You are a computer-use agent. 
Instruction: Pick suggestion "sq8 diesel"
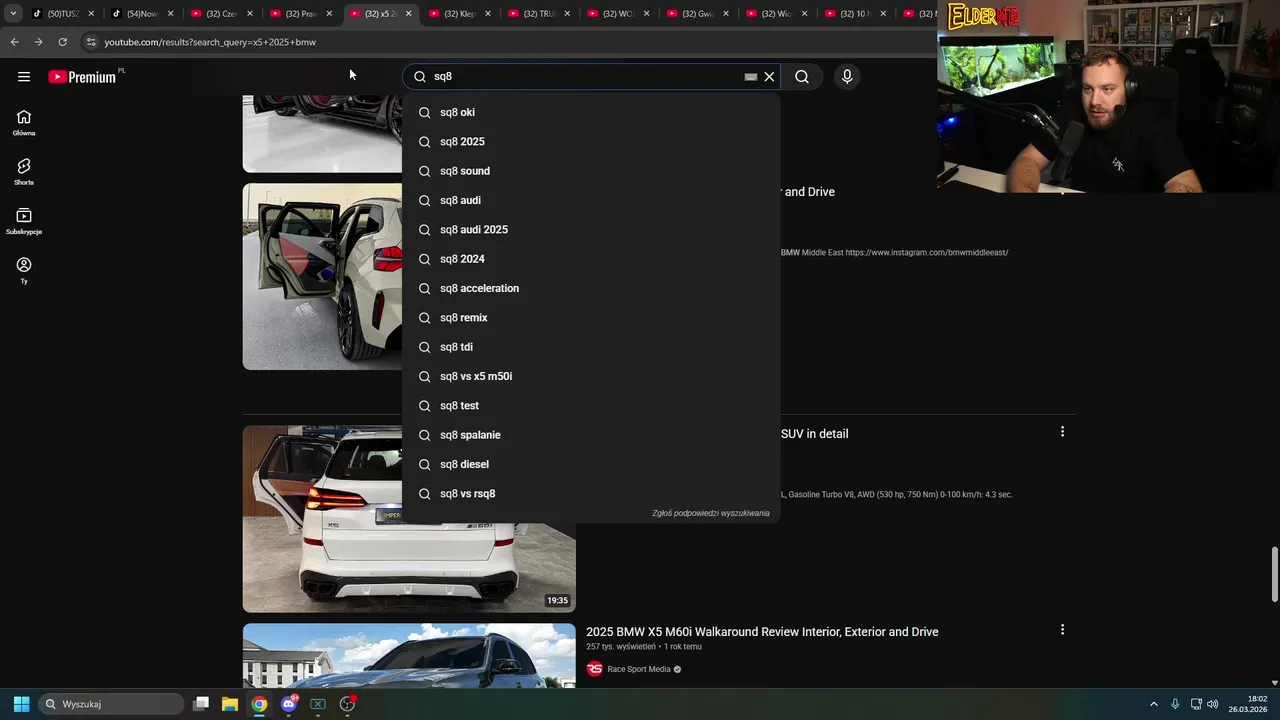591,464
